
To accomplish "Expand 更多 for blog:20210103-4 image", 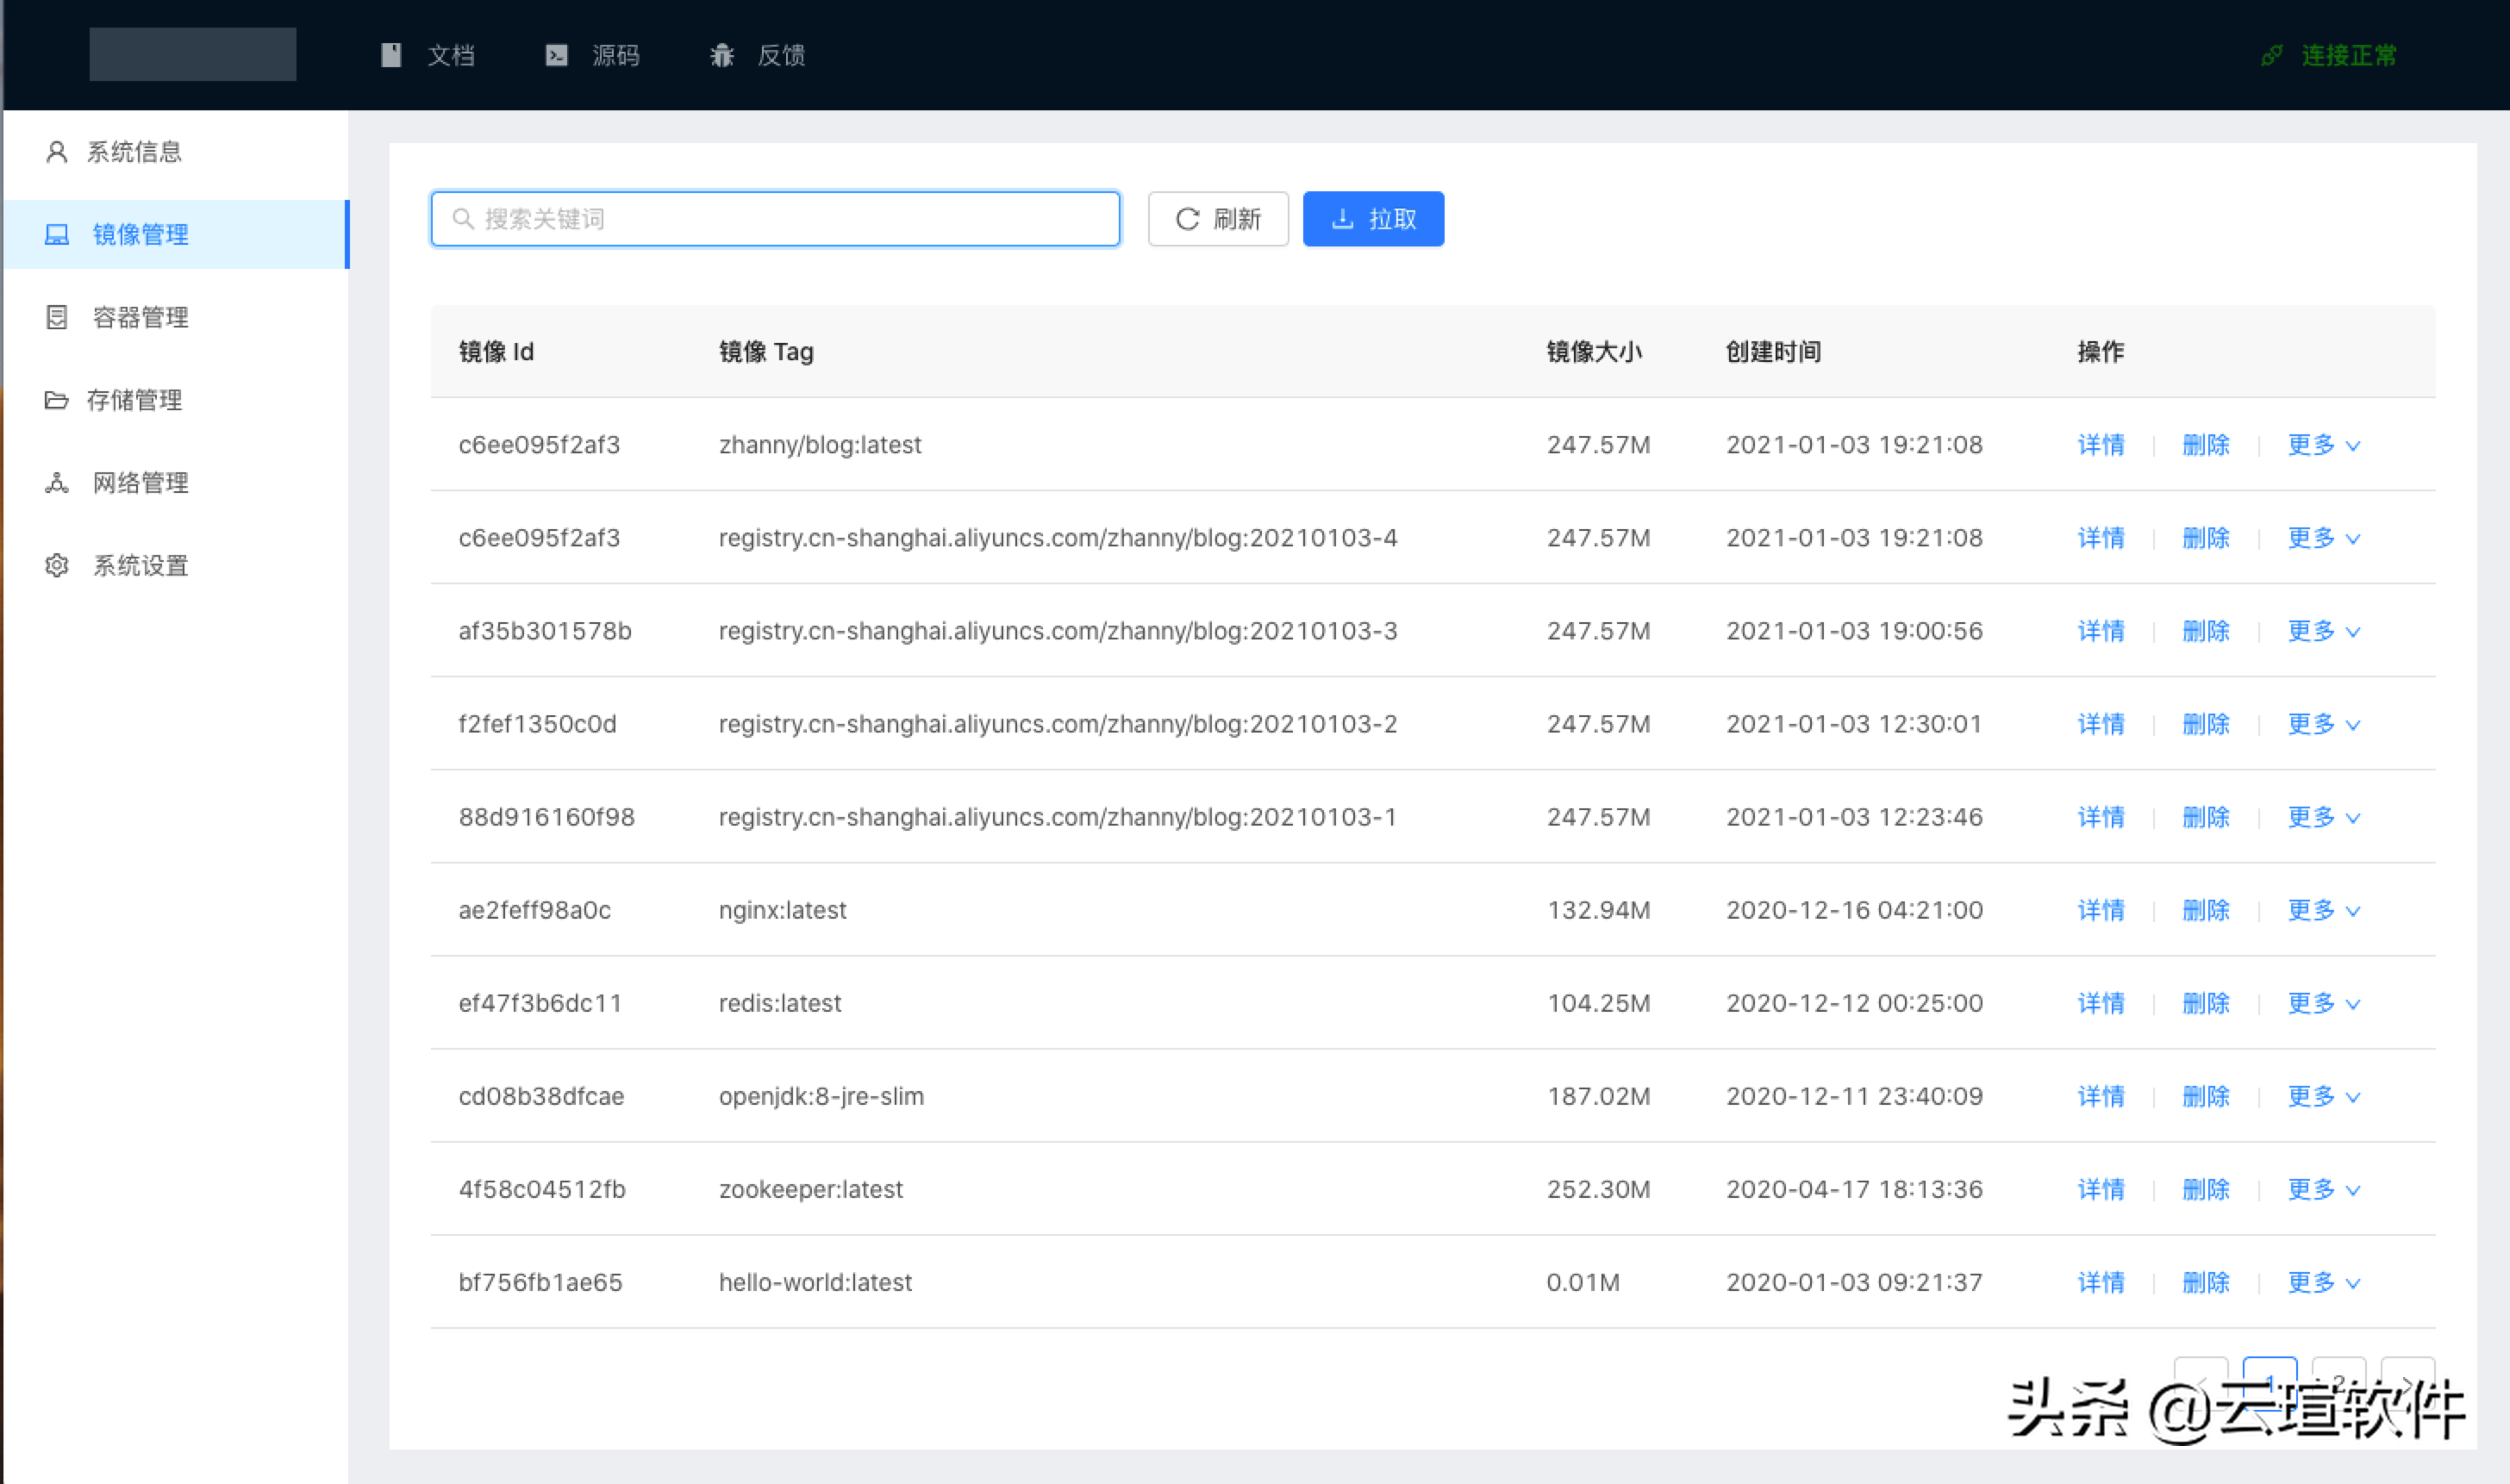I will tap(2324, 538).
